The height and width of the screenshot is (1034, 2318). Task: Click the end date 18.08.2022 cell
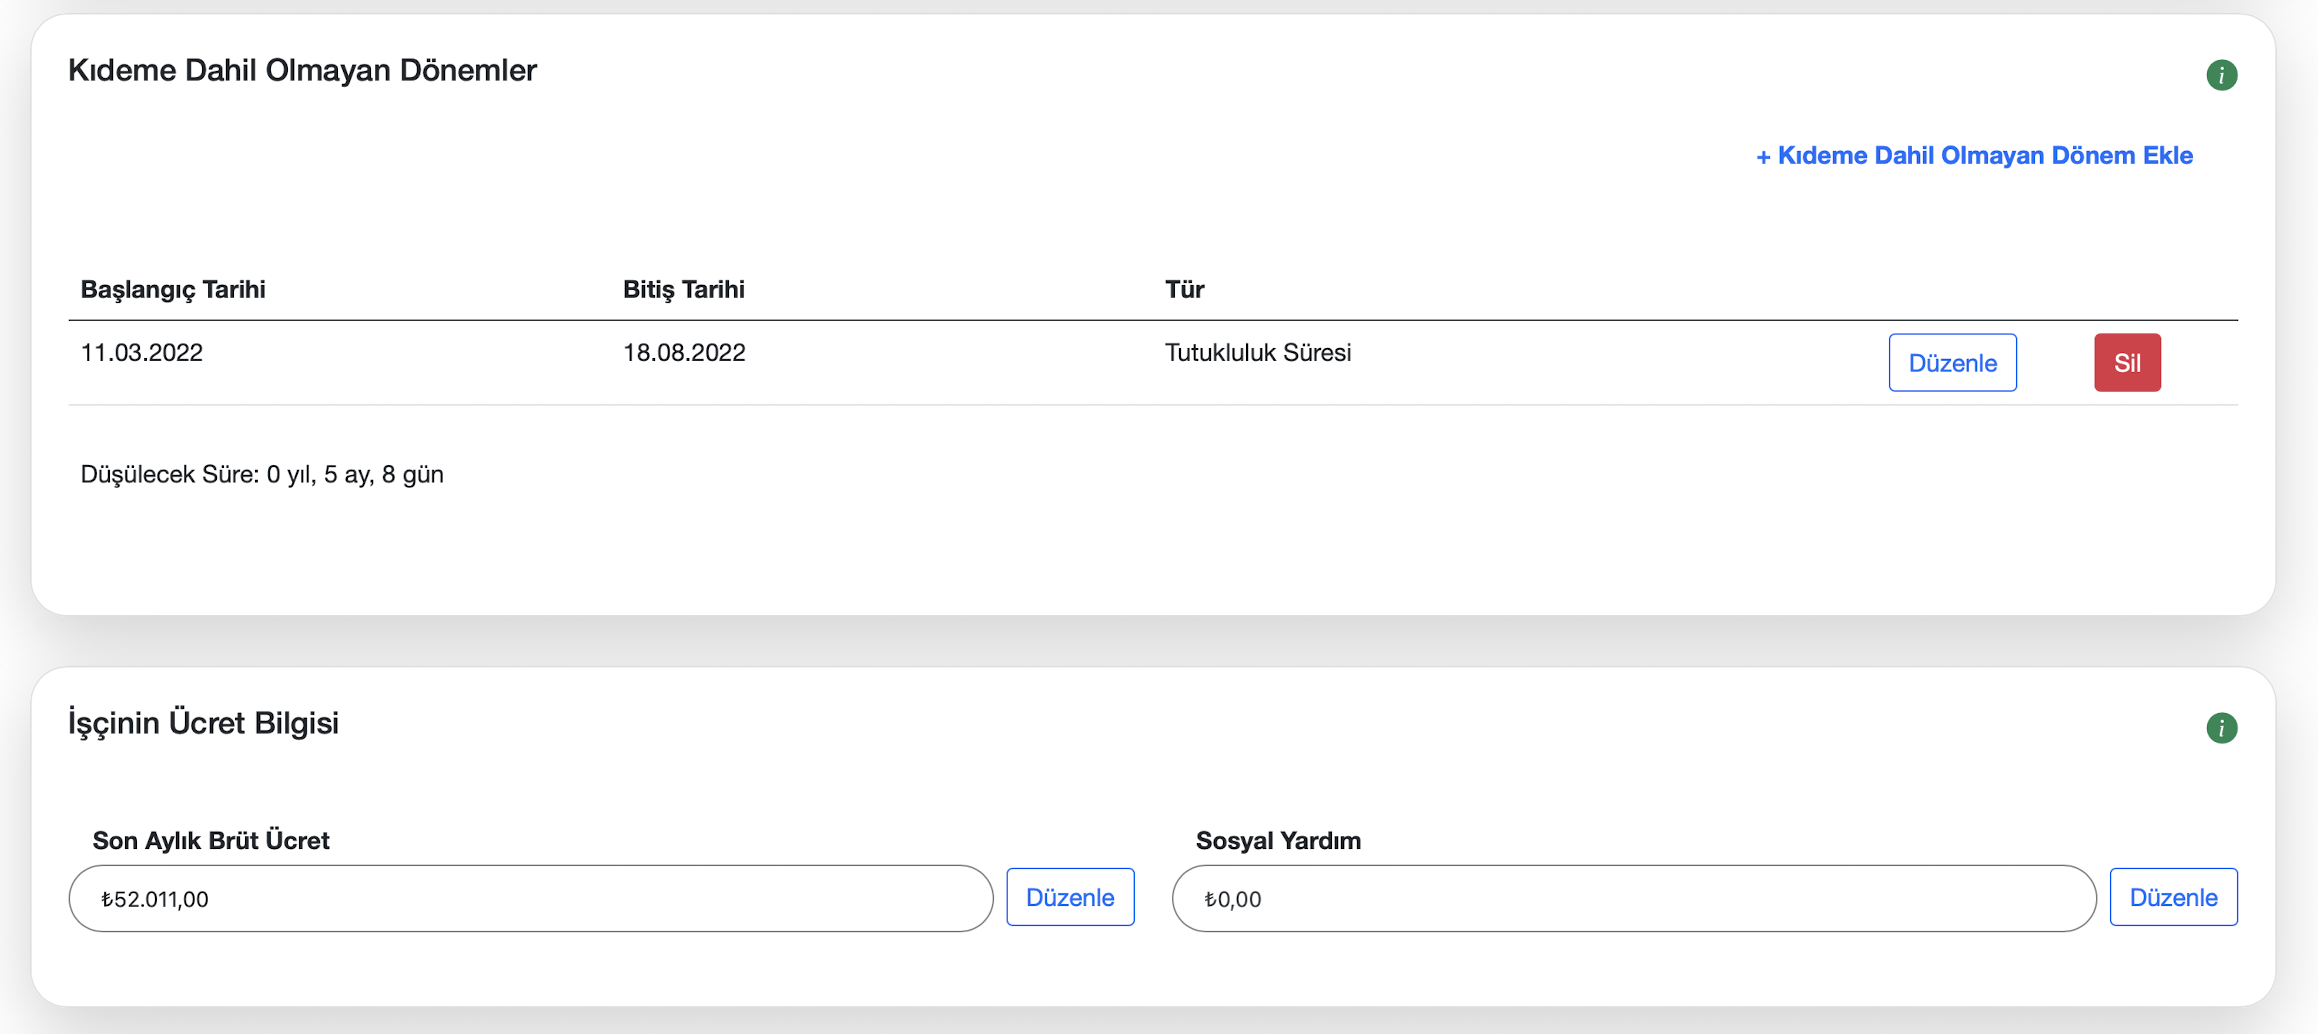[x=684, y=353]
